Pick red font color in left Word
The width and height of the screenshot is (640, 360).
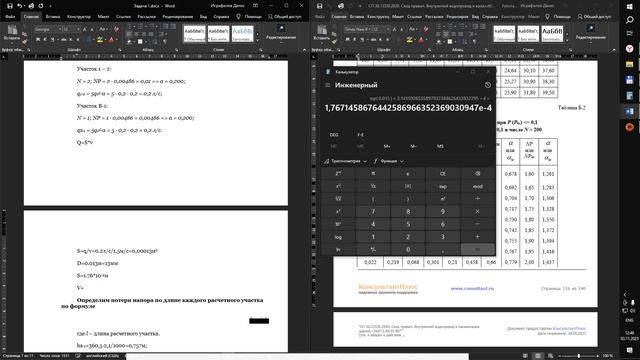[x=111, y=40]
